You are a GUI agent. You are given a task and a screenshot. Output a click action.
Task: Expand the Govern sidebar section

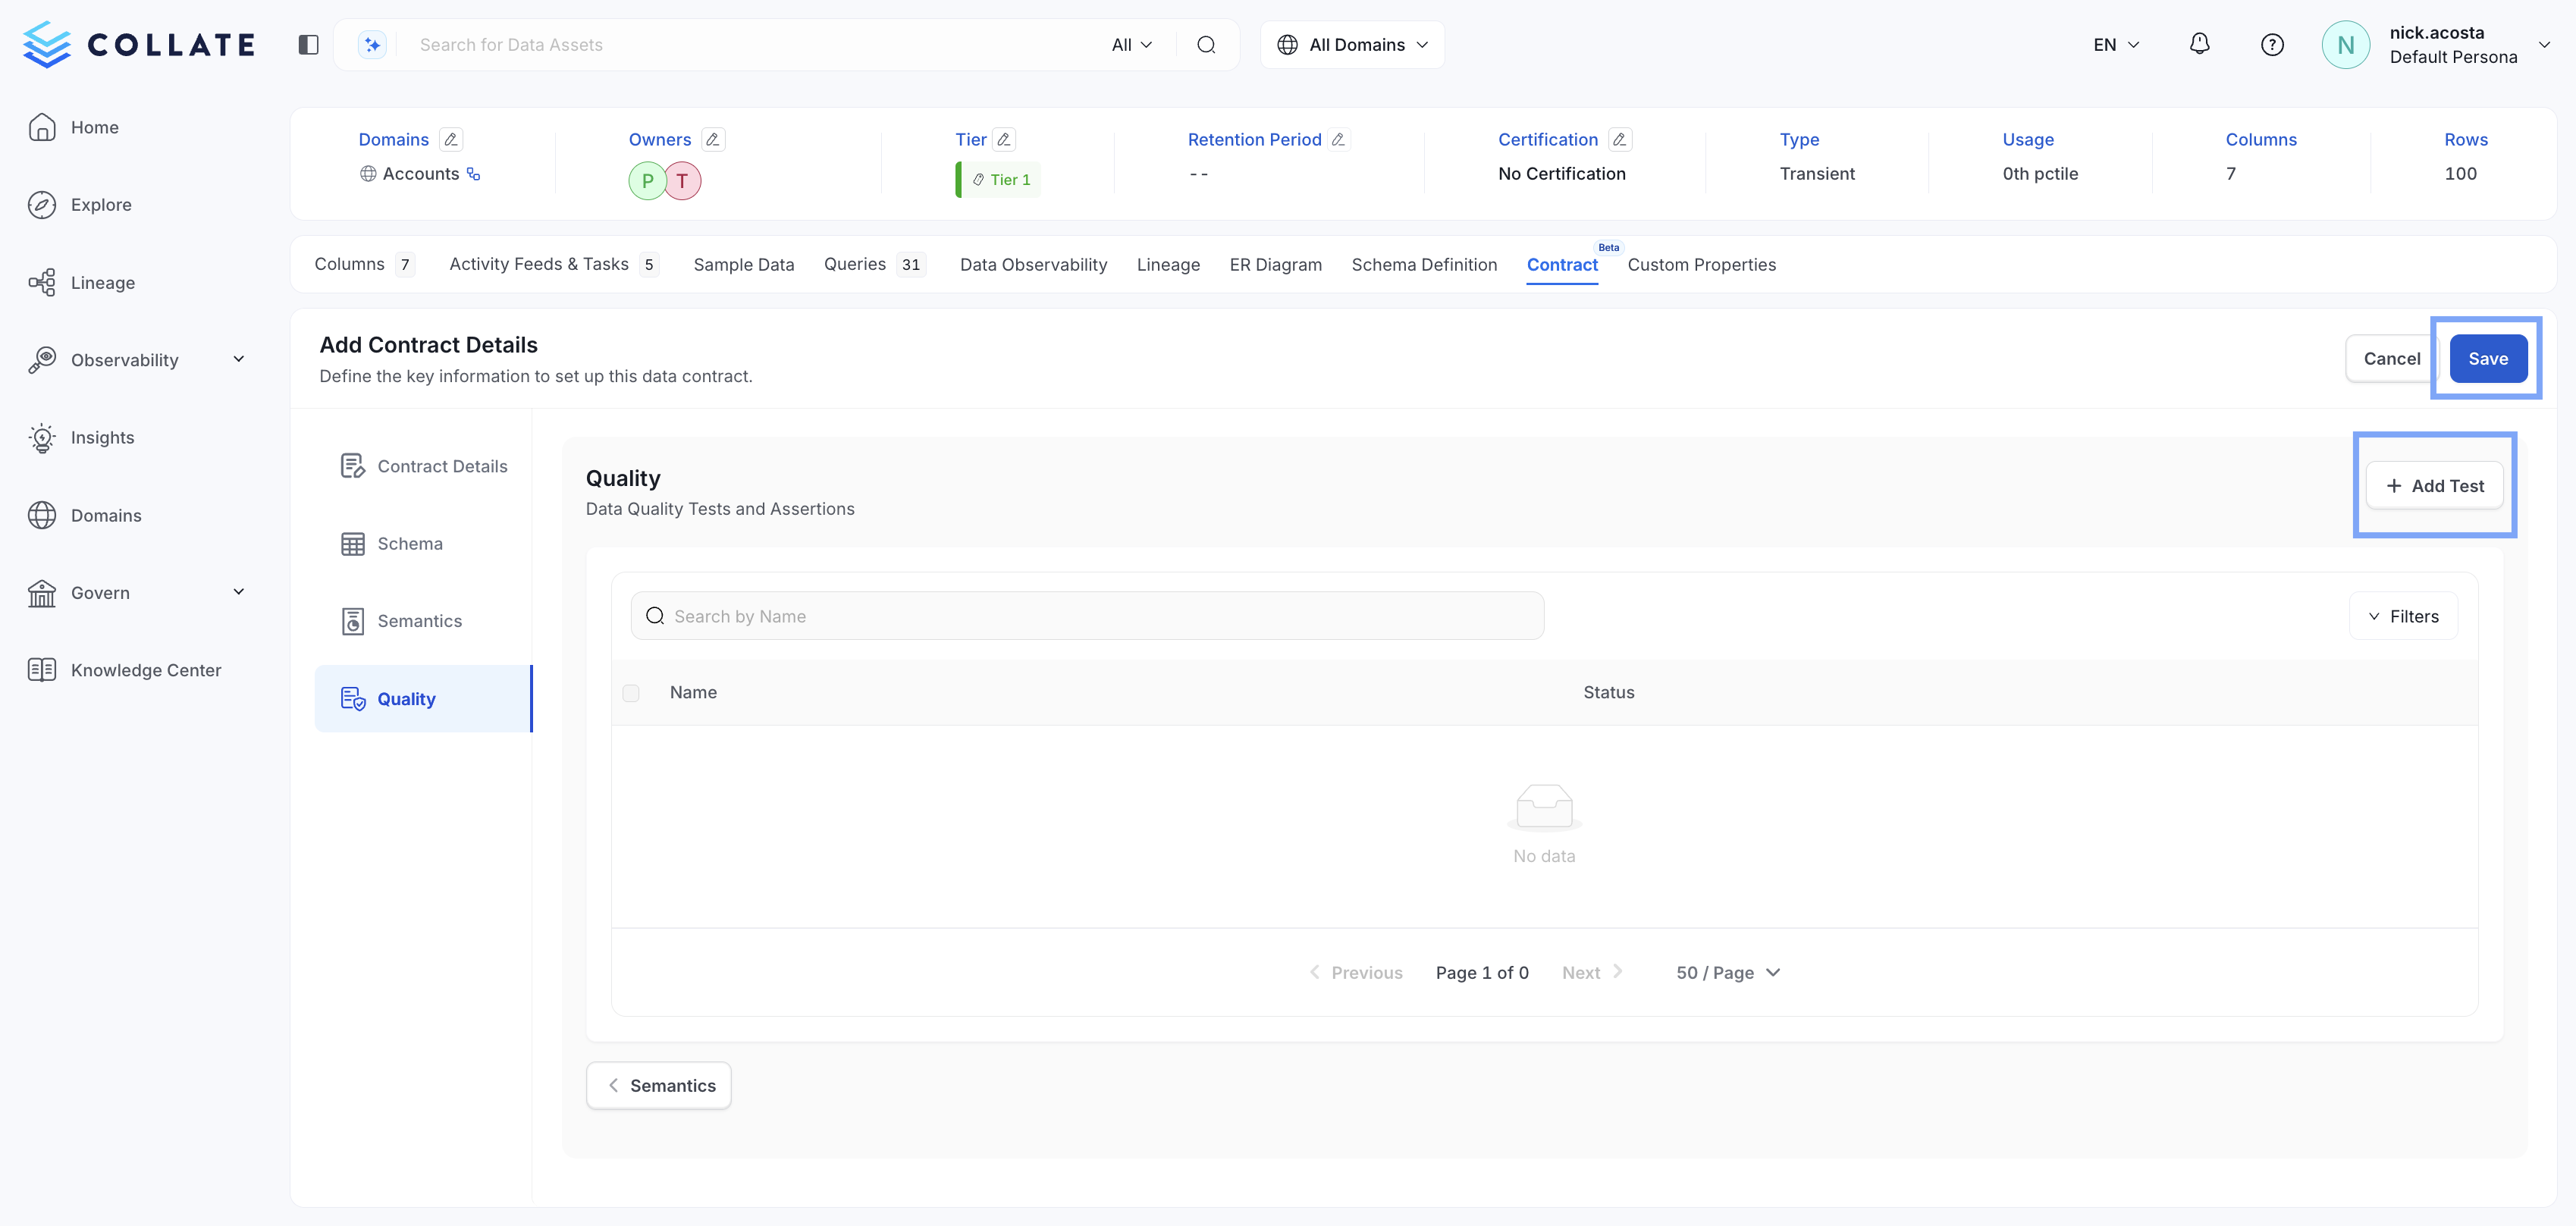(239, 592)
